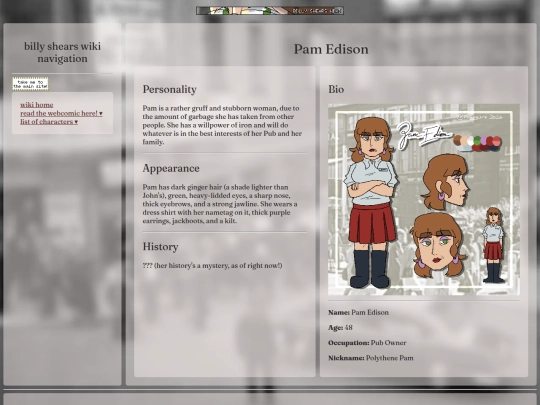
Task: Click the 'Name: Pam Edison' line
Action: click(x=358, y=313)
